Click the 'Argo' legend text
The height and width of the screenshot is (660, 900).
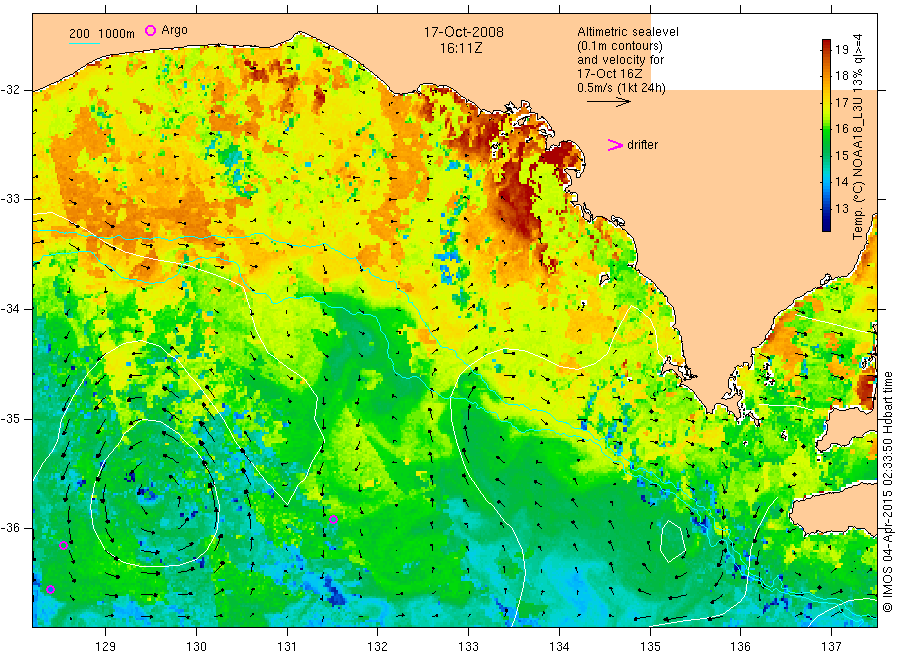click(x=174, y=30)
